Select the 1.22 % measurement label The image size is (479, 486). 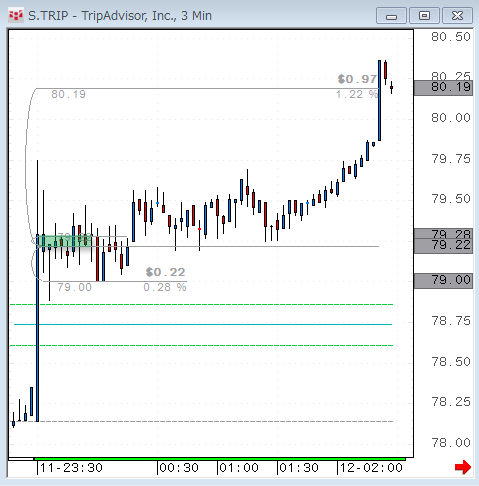(x=356, y=95)
